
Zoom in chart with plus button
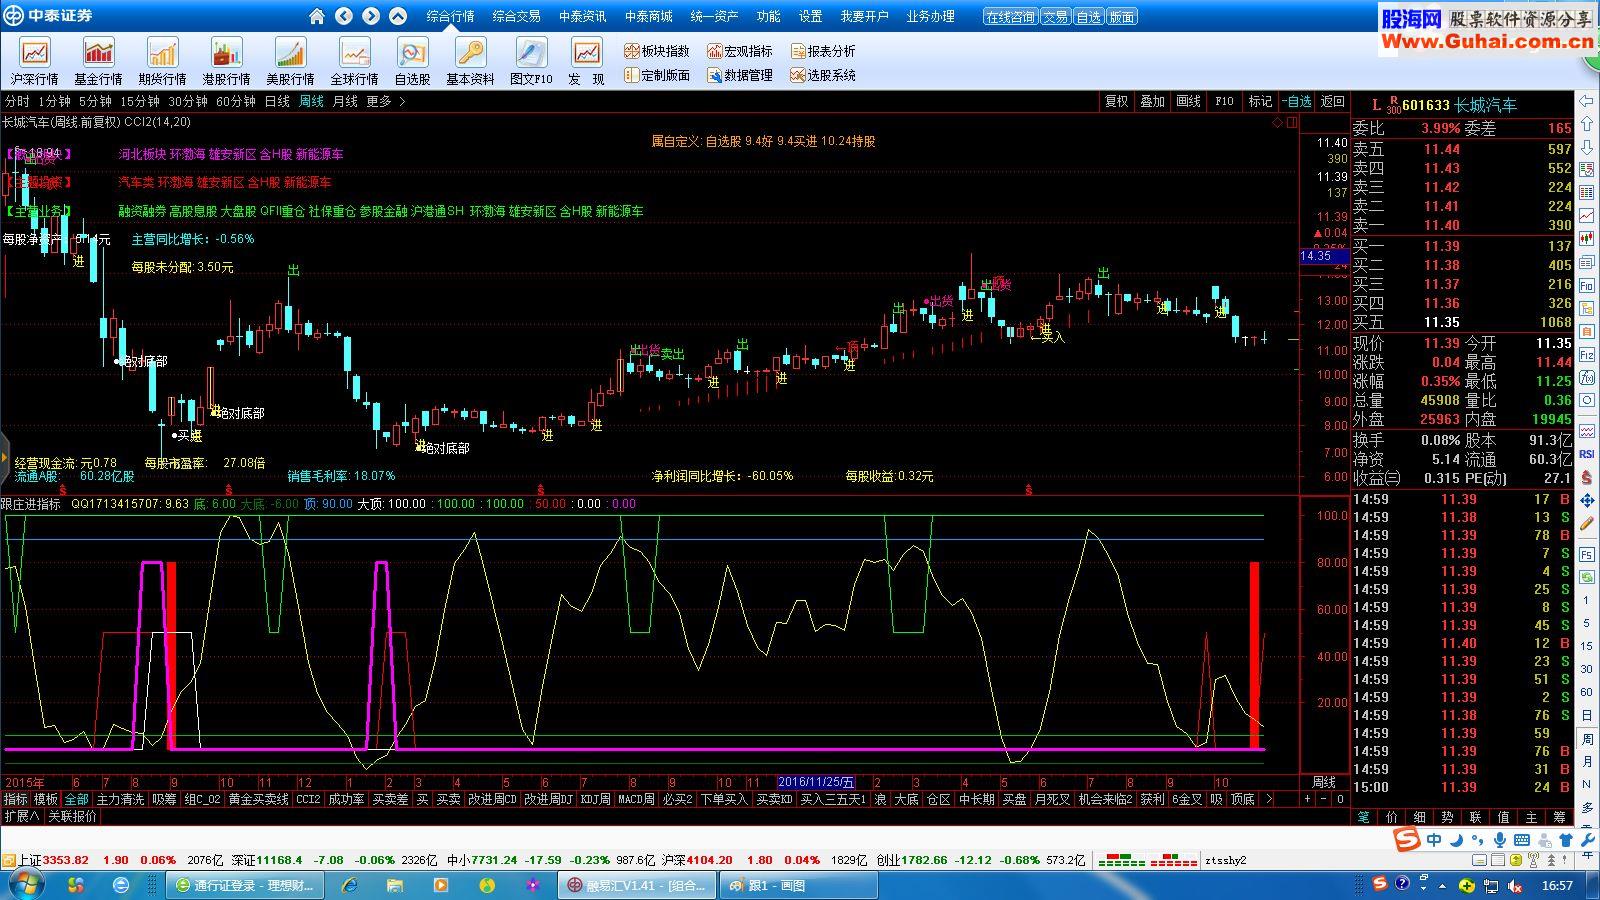[x=1306, y=799]
